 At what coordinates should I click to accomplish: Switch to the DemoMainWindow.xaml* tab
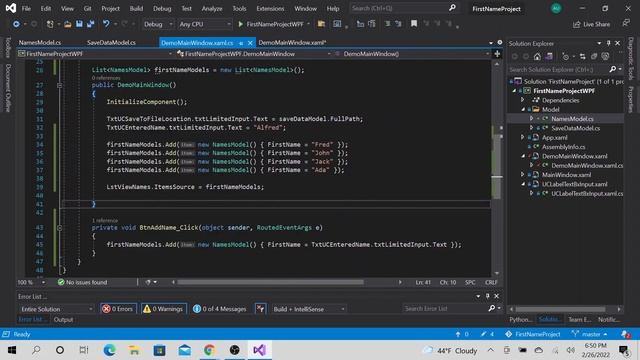[292, 42]
